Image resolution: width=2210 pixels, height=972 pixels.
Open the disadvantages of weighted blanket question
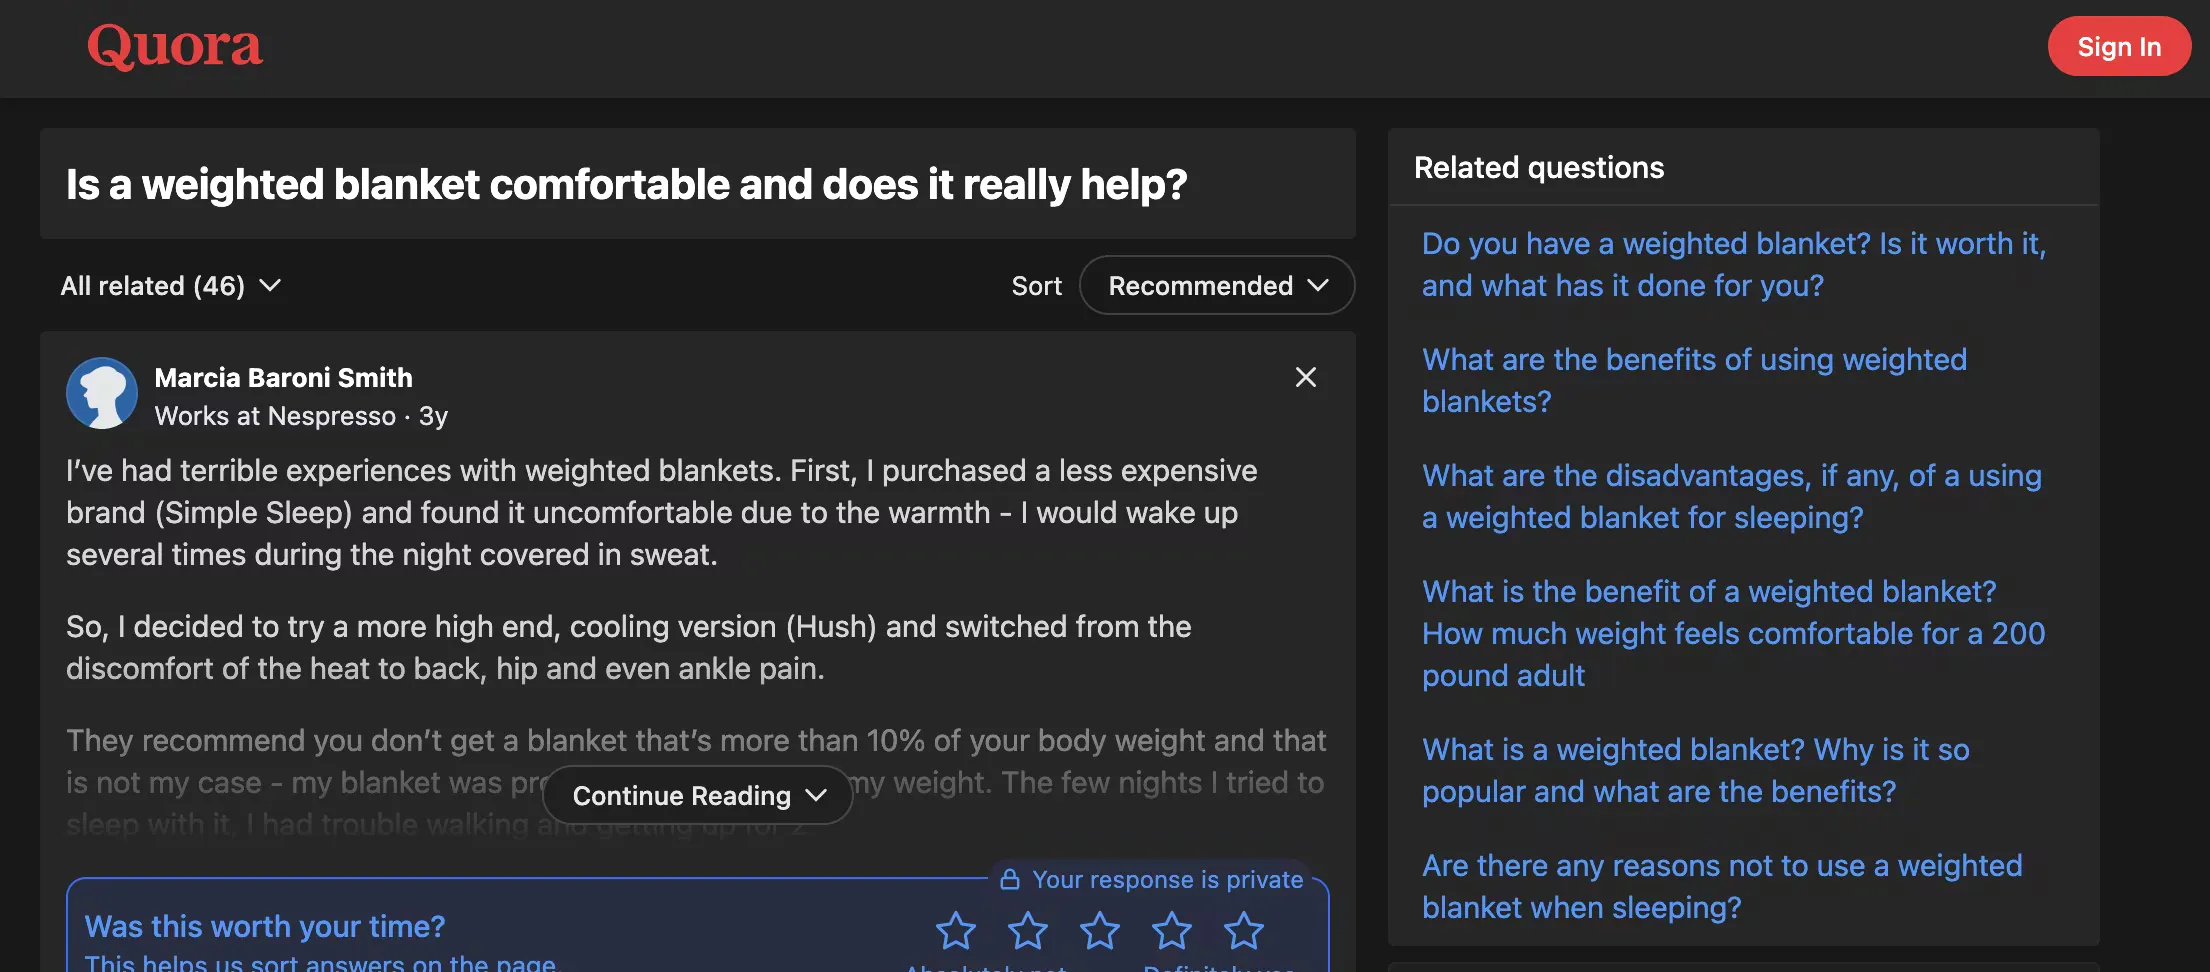point(1731,496)
